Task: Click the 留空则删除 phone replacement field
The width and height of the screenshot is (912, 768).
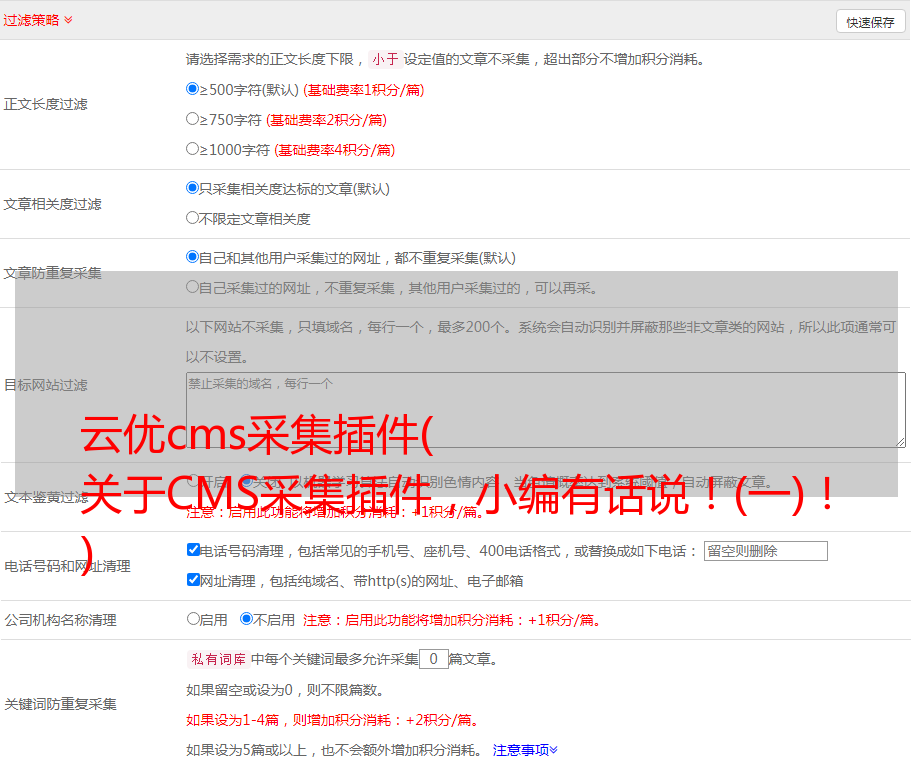Action: click(x=765, y=551)
